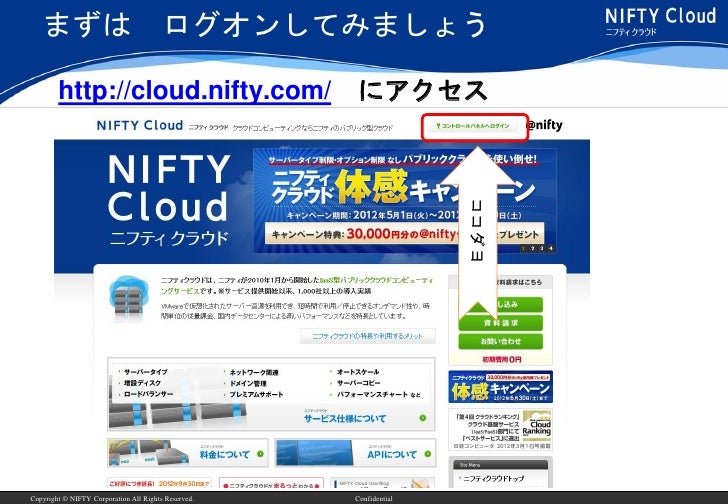Click the パフォーマンスチャート feature item
This screenshot has height=504, width=728.
click(372, 394)
